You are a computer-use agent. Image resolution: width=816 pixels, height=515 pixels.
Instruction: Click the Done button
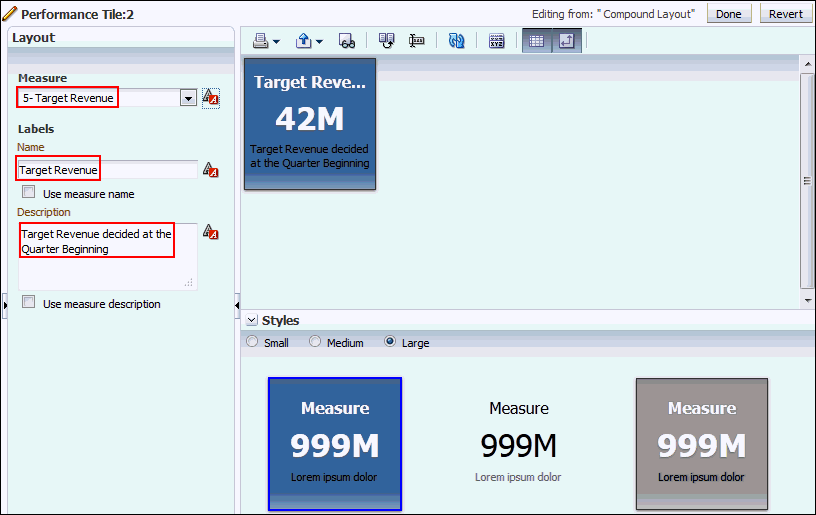pyautogui.click(x=729, y=14)
